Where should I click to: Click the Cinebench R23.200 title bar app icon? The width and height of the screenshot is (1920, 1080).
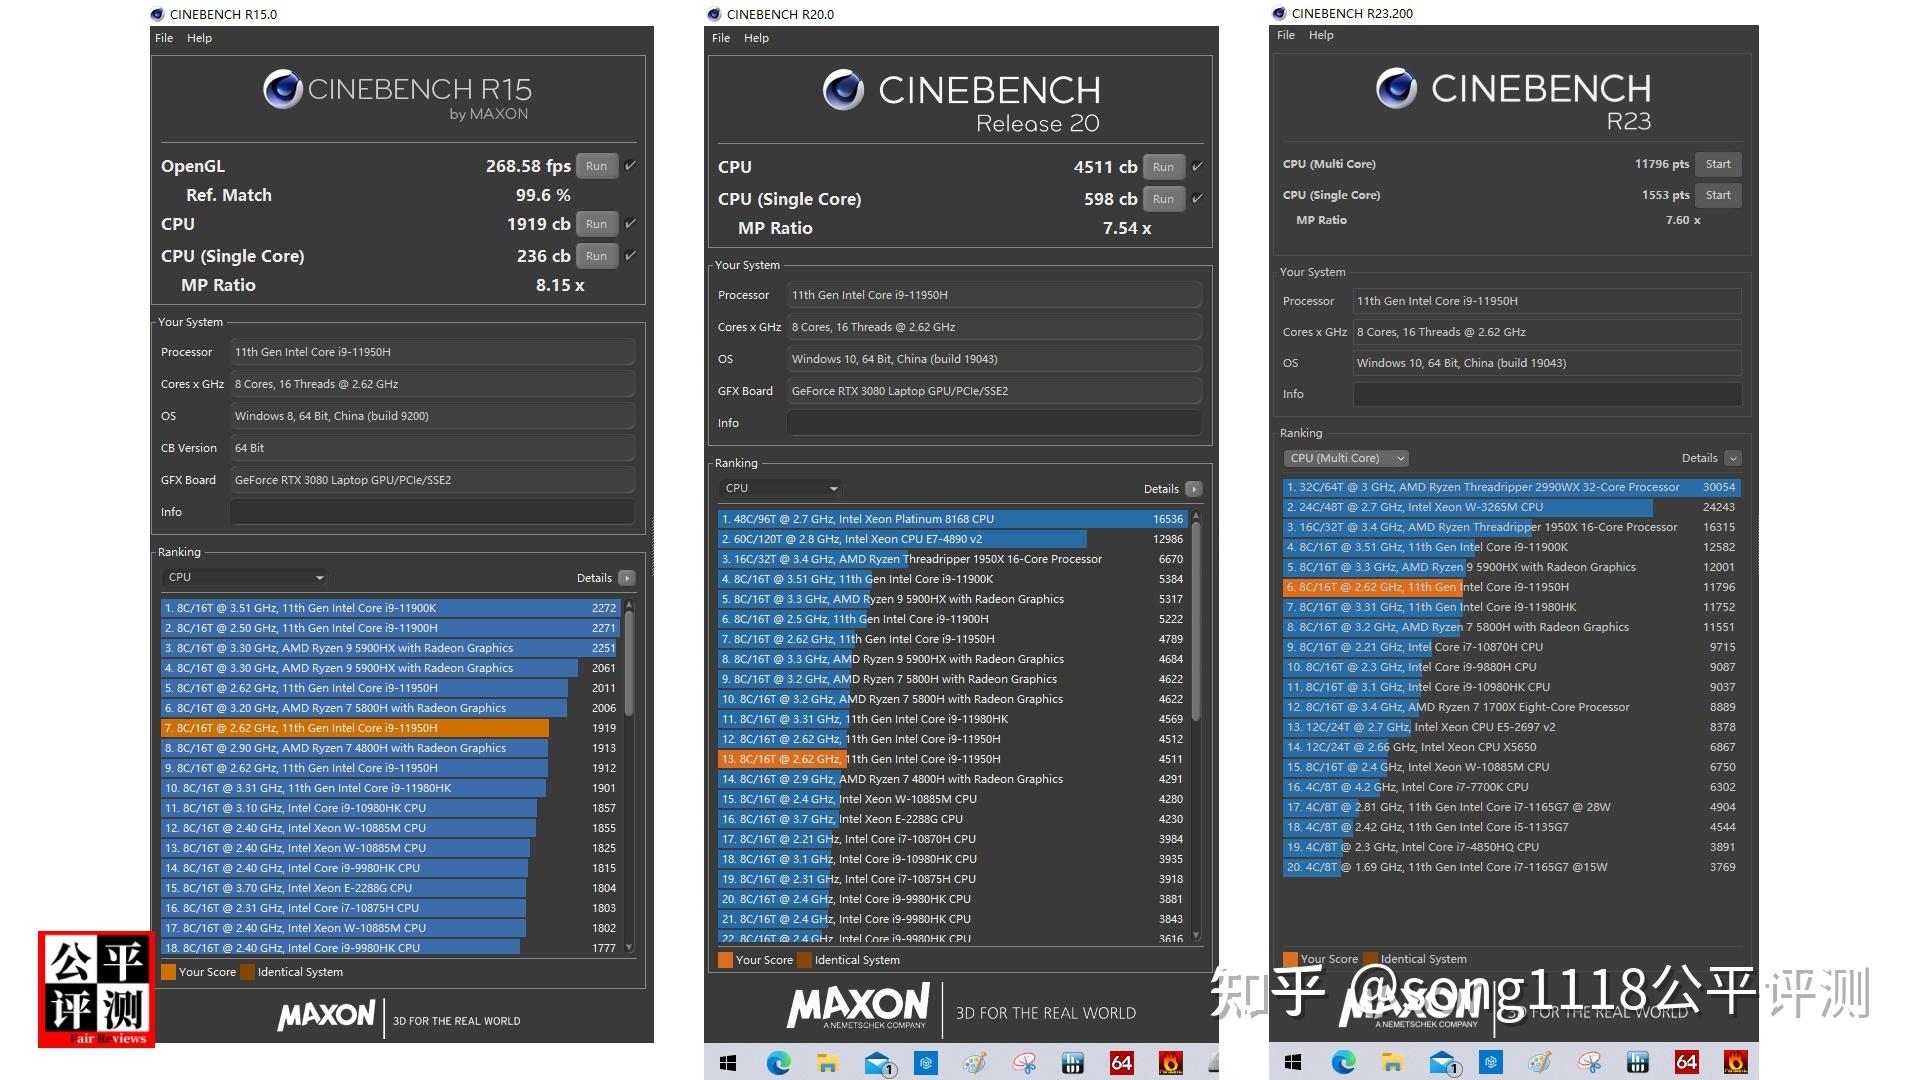pos(1279,13)
